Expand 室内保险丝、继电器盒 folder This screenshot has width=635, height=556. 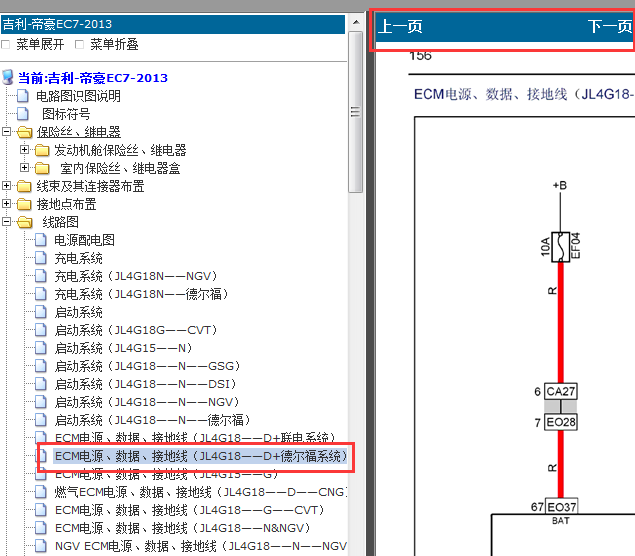[x=24, y=168]
